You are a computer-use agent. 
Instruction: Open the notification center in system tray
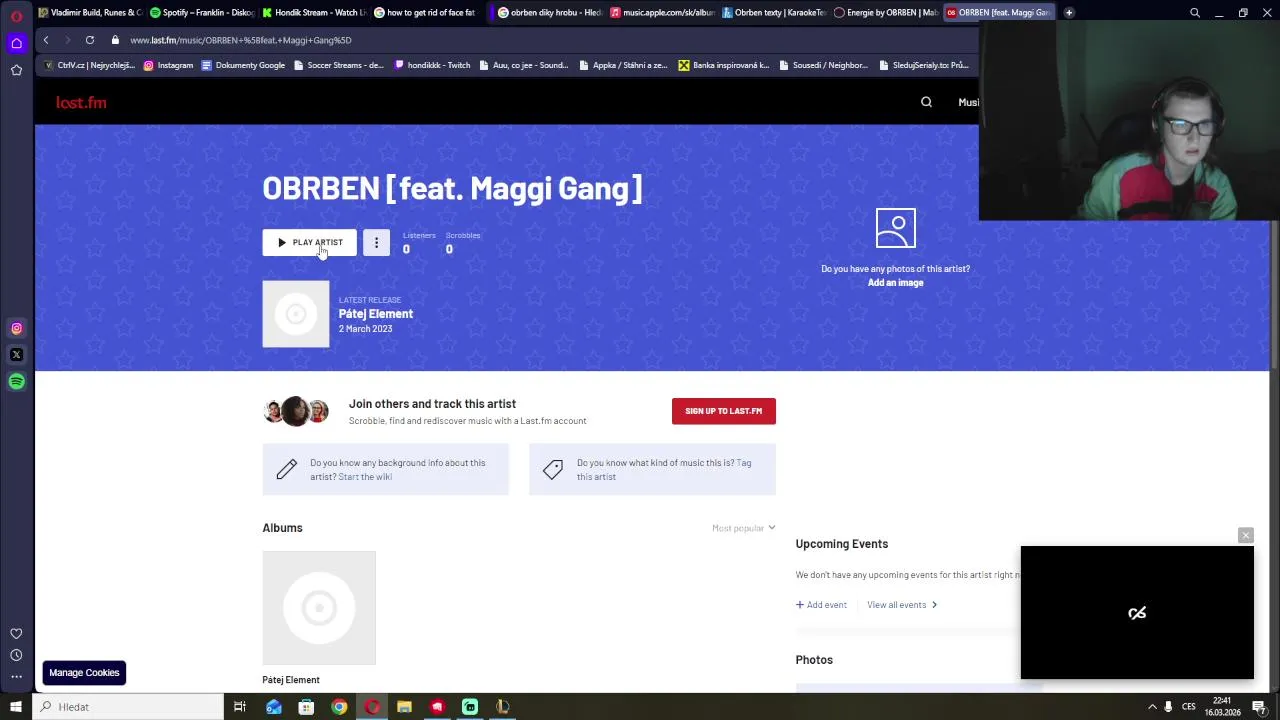(1259, 707)
